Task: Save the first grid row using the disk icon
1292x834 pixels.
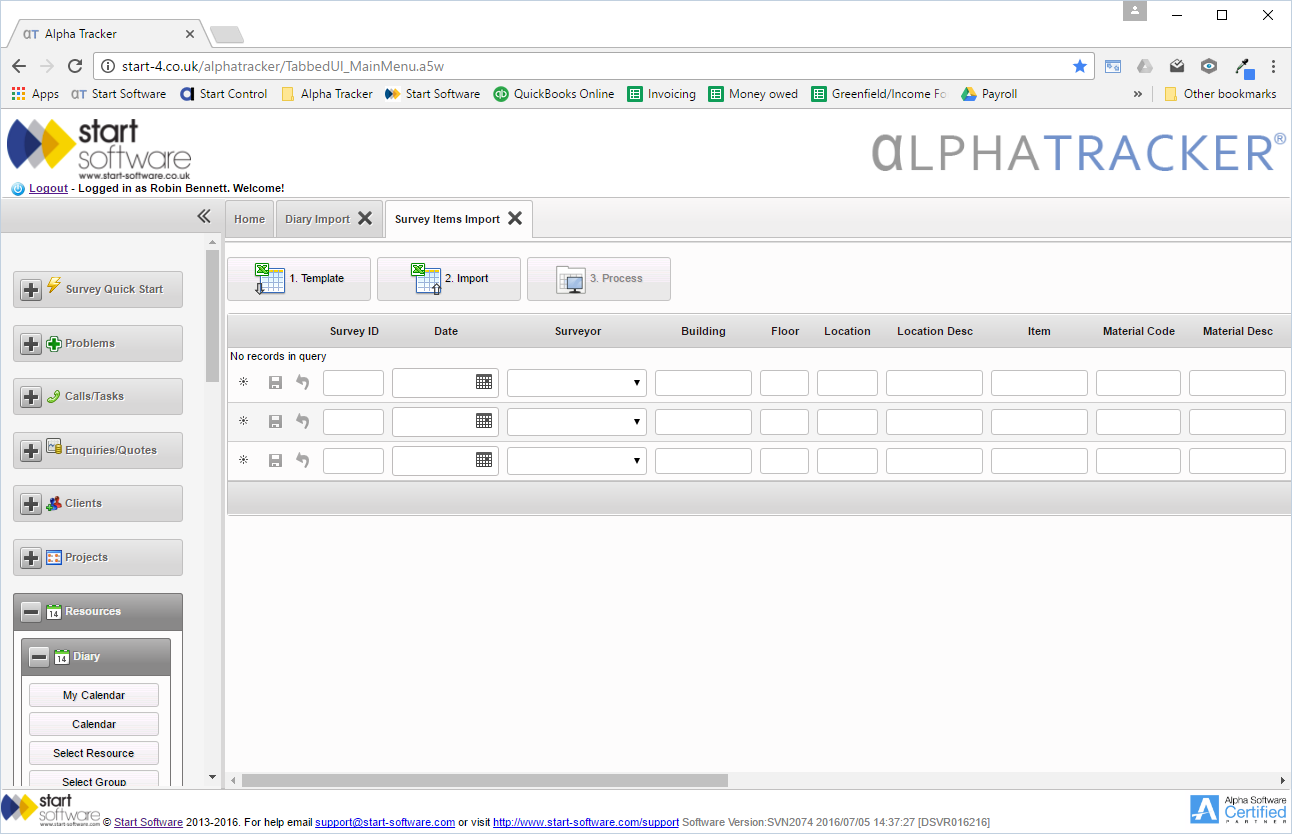Action: click(274, 382)
